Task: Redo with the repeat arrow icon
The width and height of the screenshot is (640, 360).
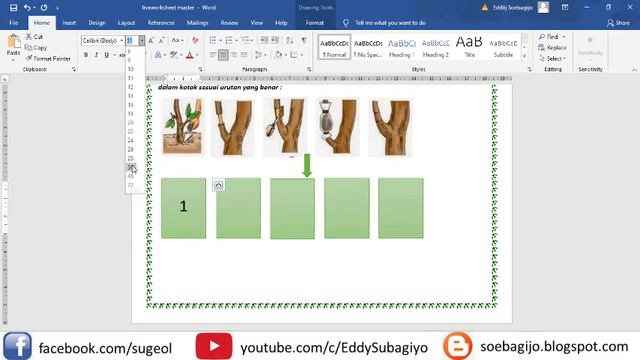Action: point(44,7)
